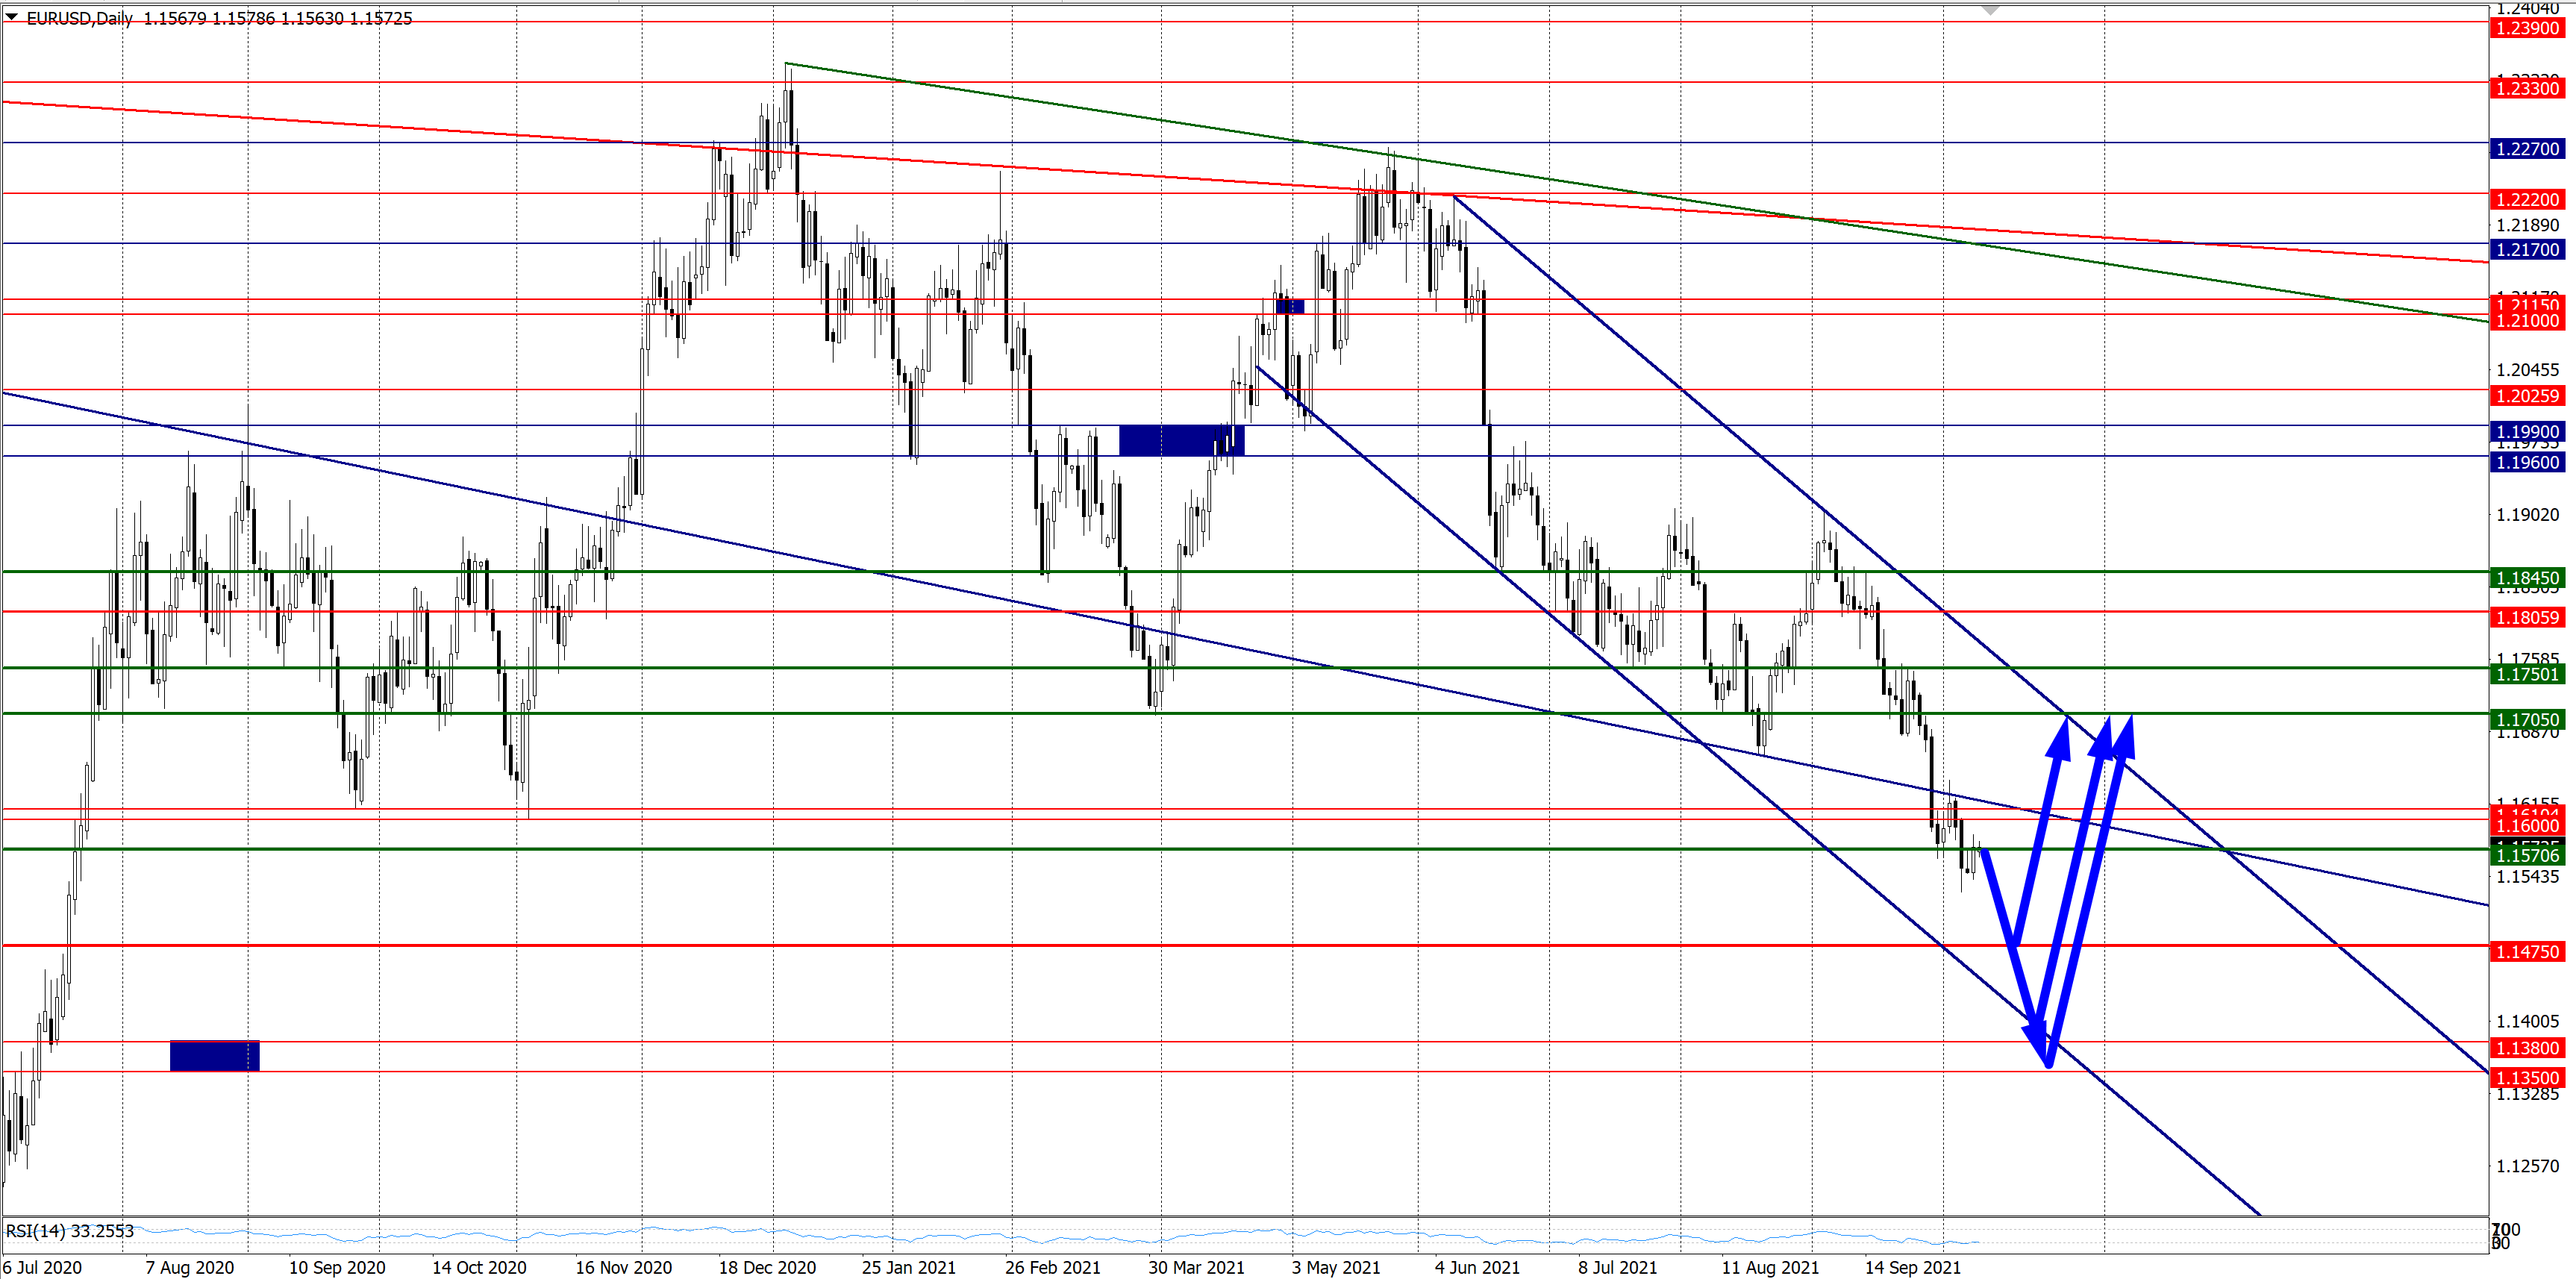2576x1279 pixels.
Task: Click the black triangle beside EURUSD,Daily
Action: coord(12,17)
